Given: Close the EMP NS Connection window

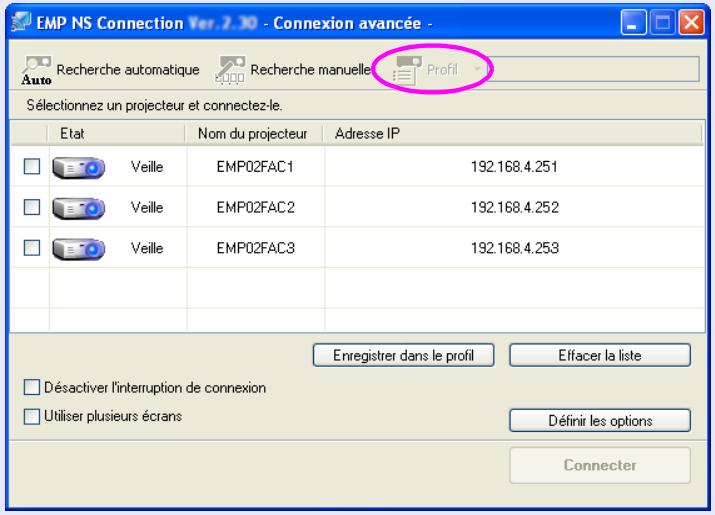Looking at the screenshot, I should pos(691,22).
